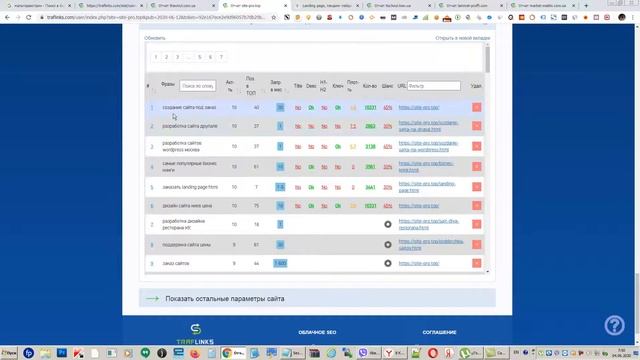Delete the row 'разработка дизайна ресторана'
640x360 pixels.
[476, 224]
